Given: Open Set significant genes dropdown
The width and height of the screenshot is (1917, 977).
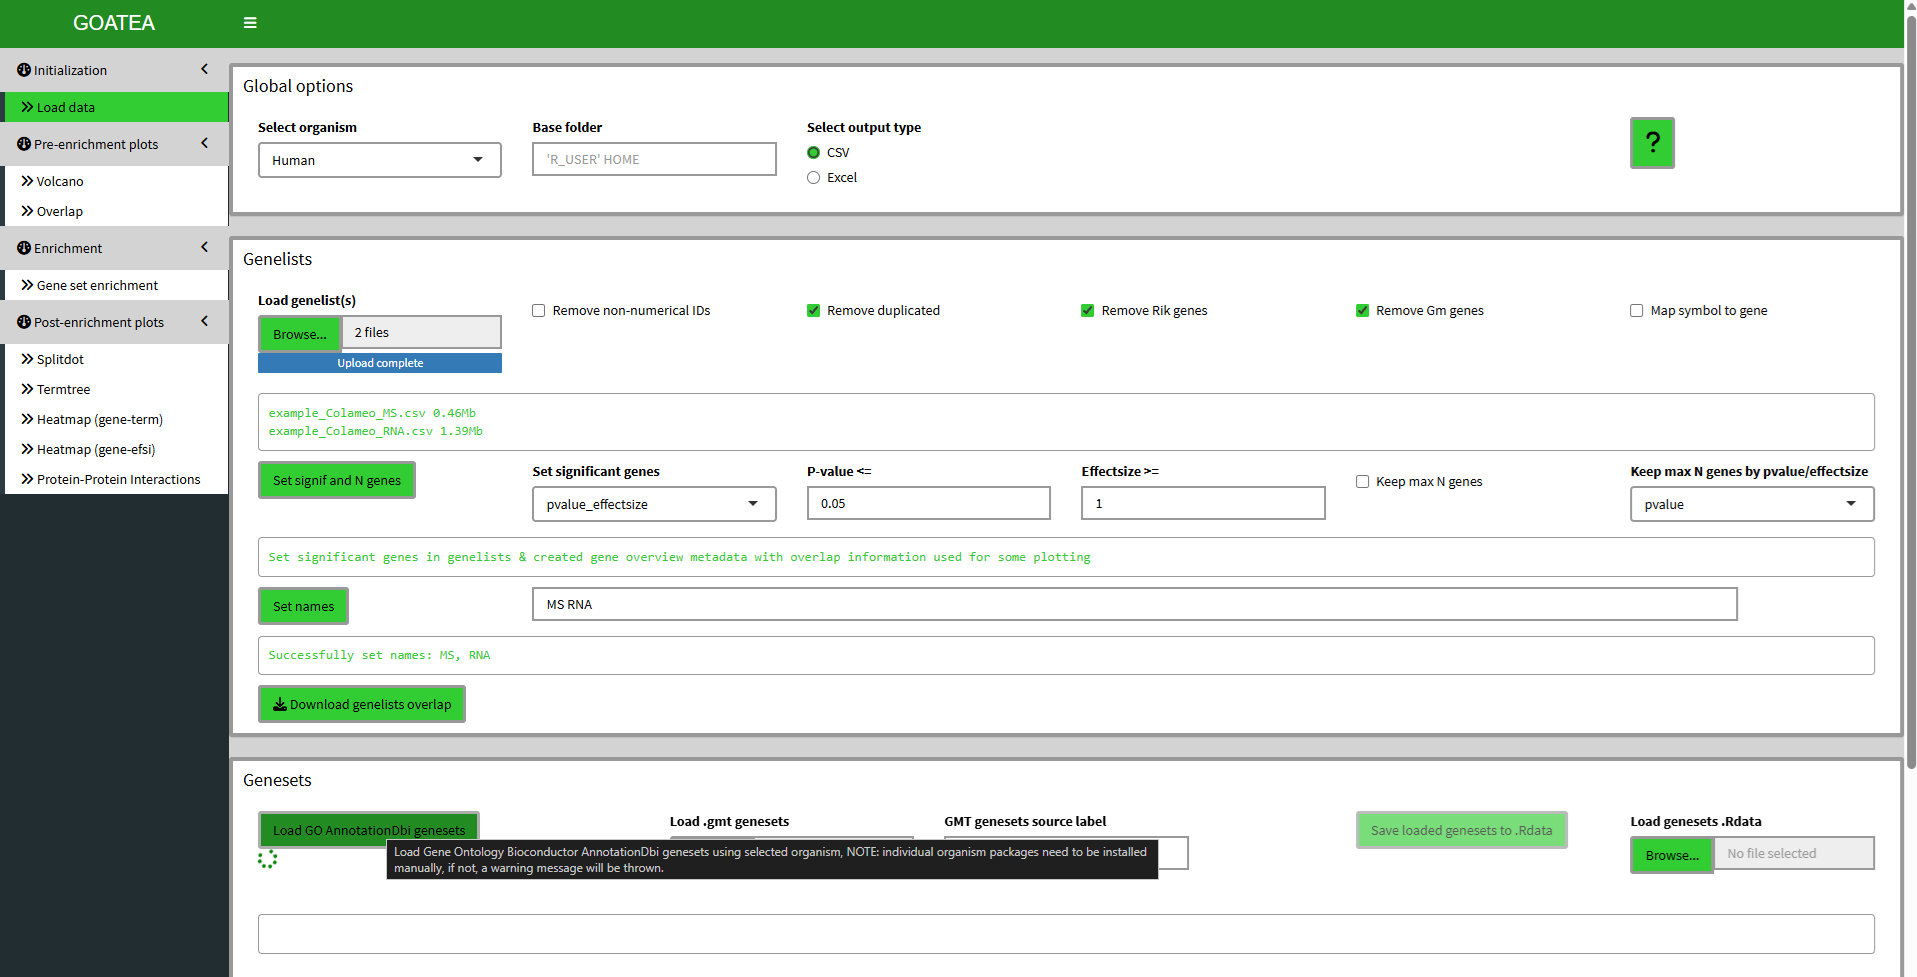Looking at the screenshot, I should tap(653, 504).
